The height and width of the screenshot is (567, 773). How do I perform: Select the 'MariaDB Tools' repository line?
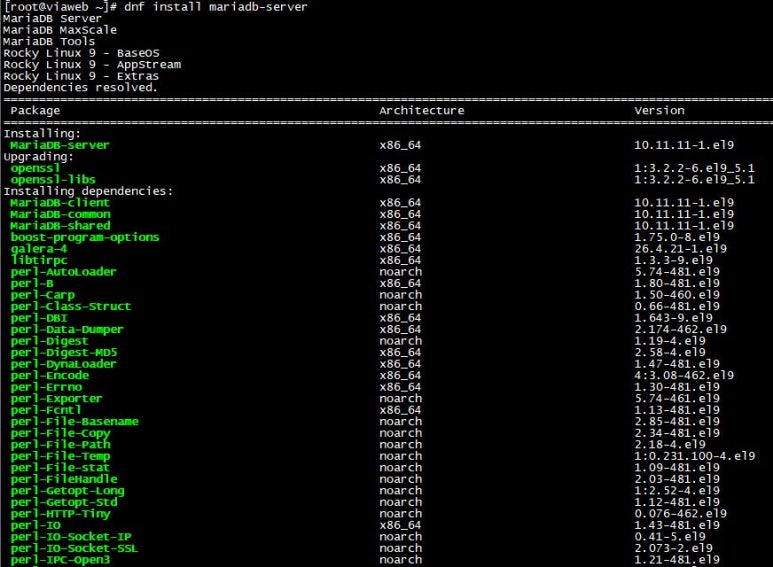(49, 41)
